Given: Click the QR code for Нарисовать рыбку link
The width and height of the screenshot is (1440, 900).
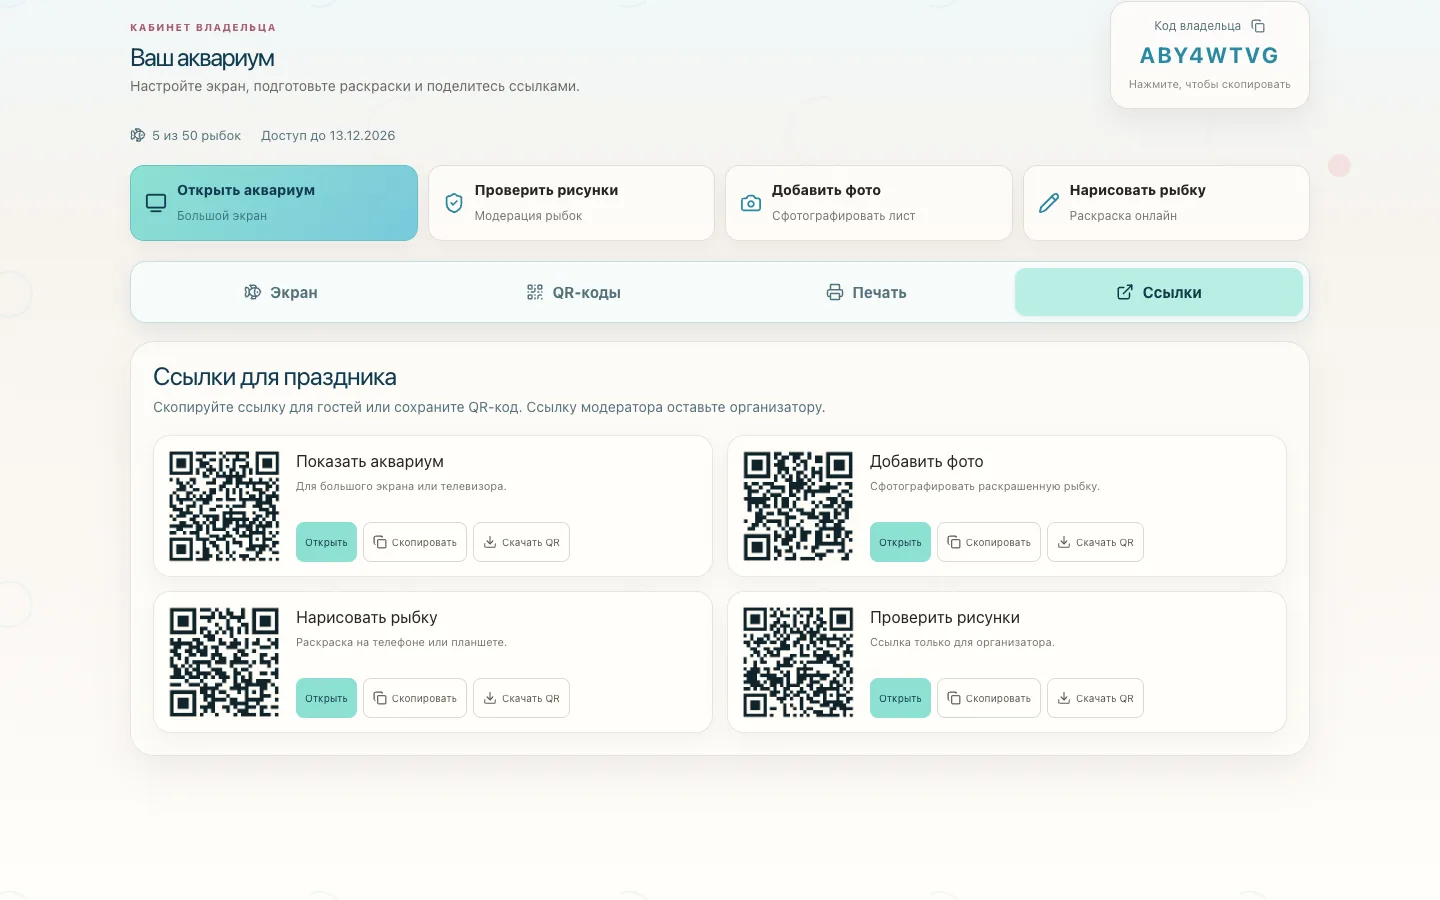Looking at the screenshot, I should [x=224, y=662].
